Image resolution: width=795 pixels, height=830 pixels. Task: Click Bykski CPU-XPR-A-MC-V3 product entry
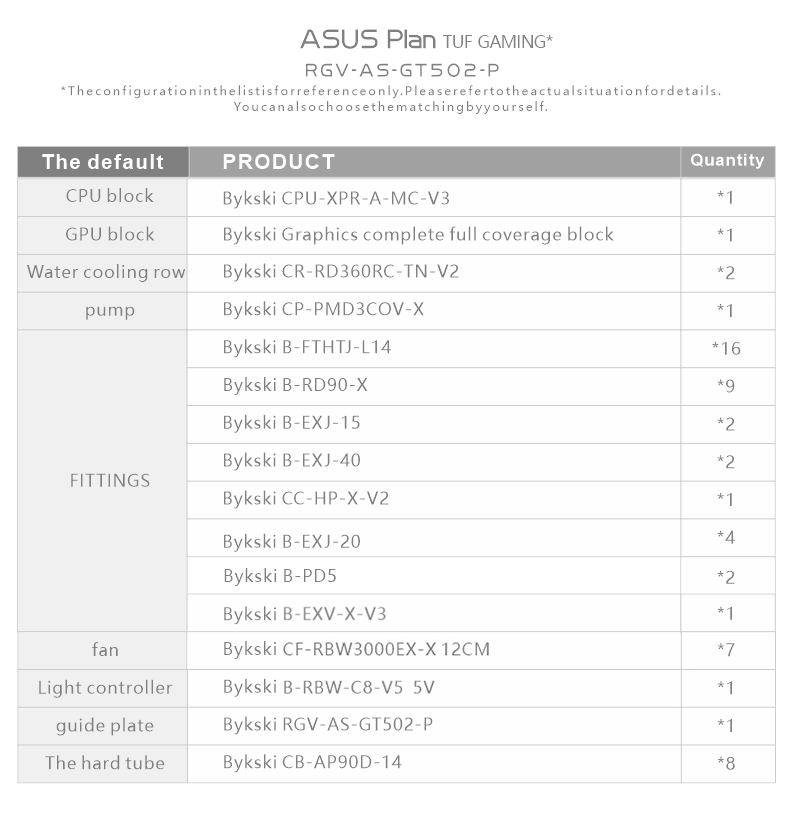tap(336, 198)
